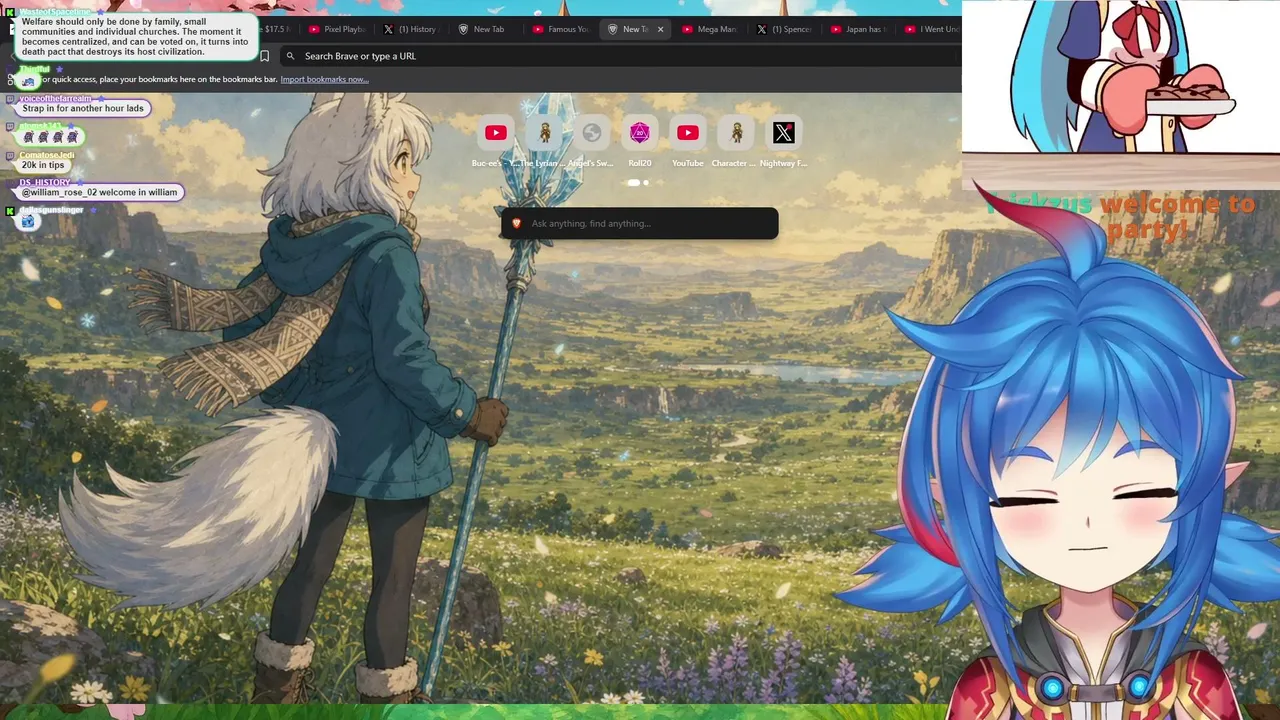Switch to the X Spencer tab

783,29
